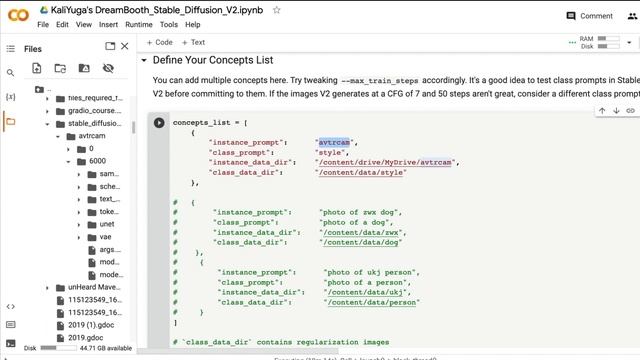Screen dimensions: 640x360
Task: Open the RAM and Disk resources dropdown
Action: point(629,42)
